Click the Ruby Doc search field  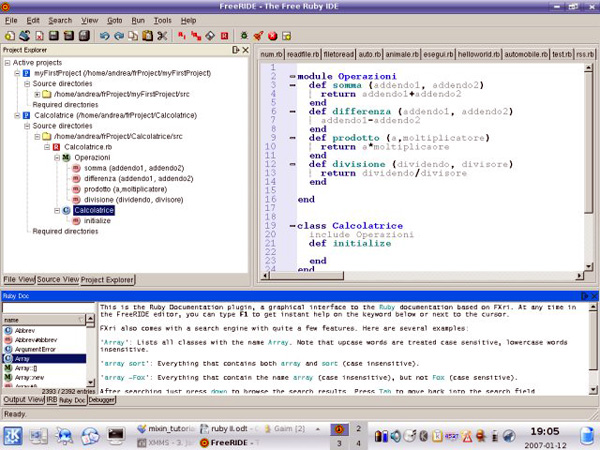[49, 308]
